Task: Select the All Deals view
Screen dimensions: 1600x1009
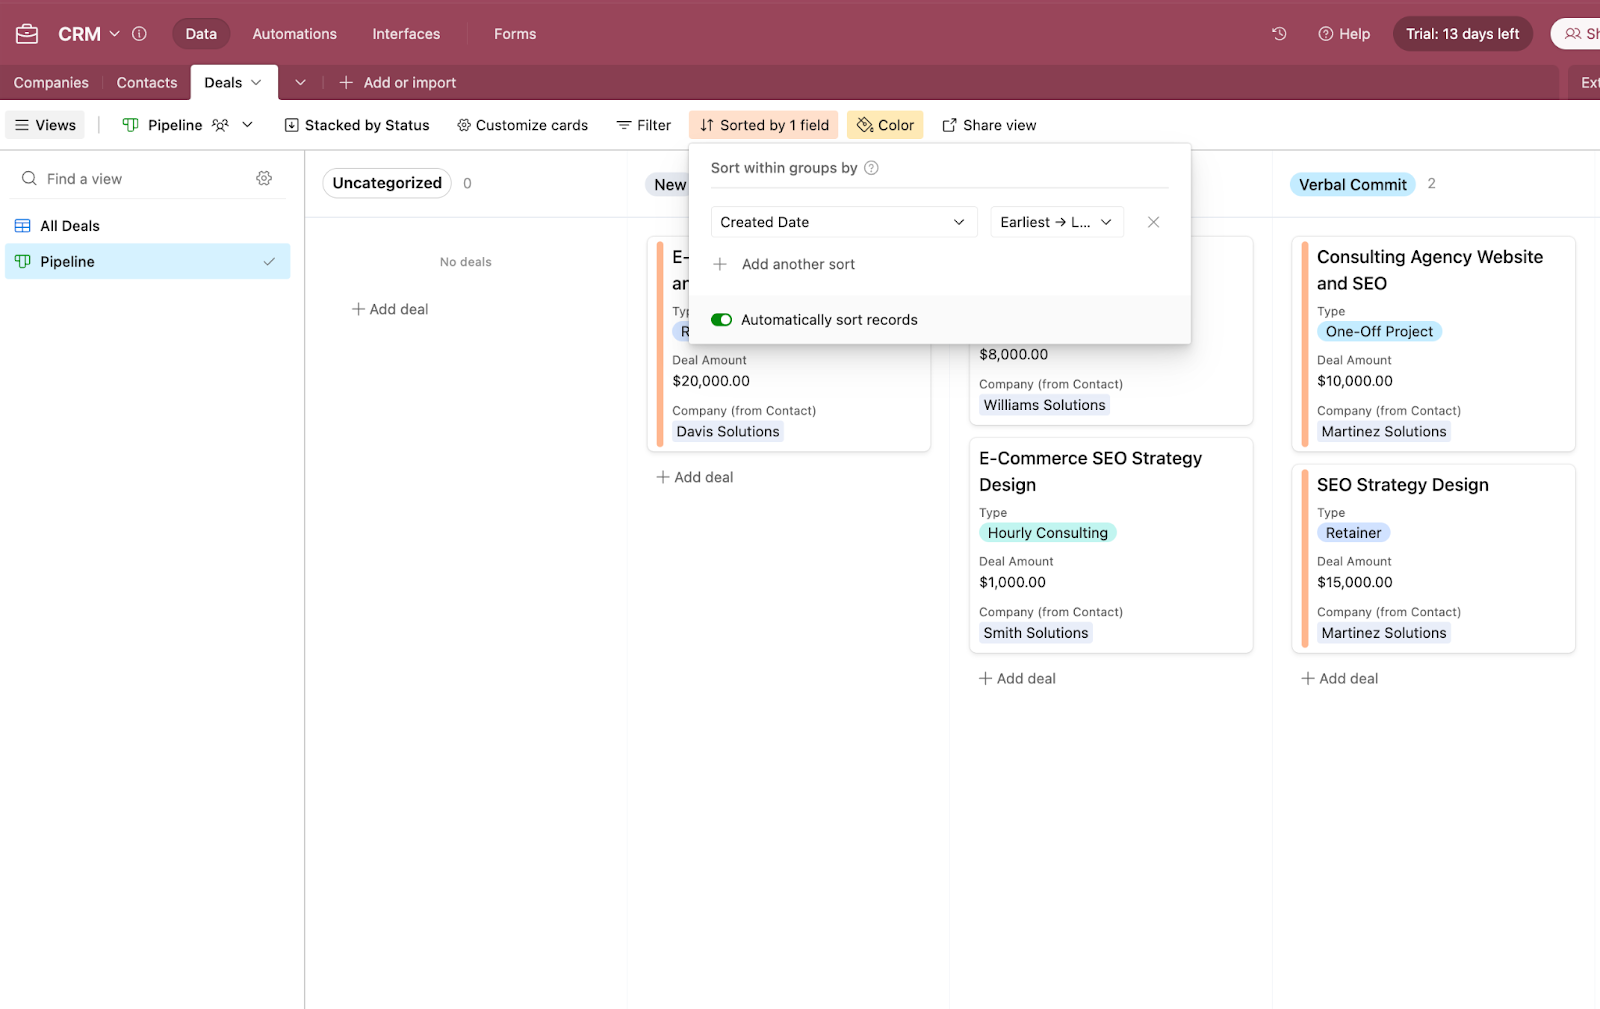Action: click(x=148, y=226)
